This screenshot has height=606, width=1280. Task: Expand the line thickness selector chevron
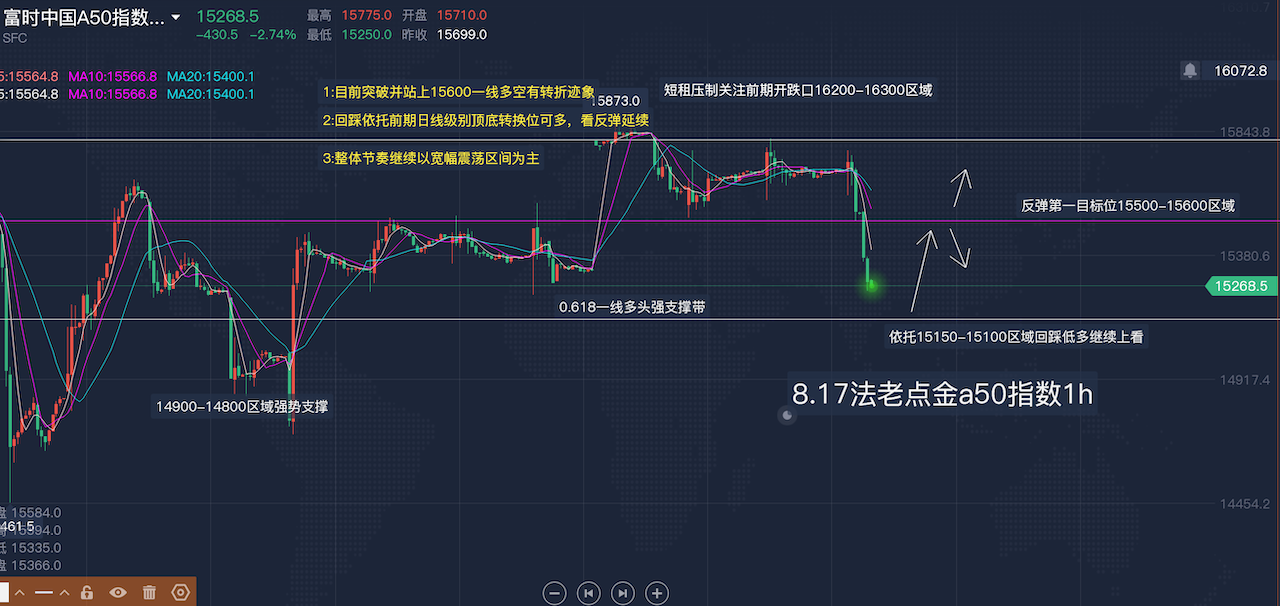tap(64, 592)
